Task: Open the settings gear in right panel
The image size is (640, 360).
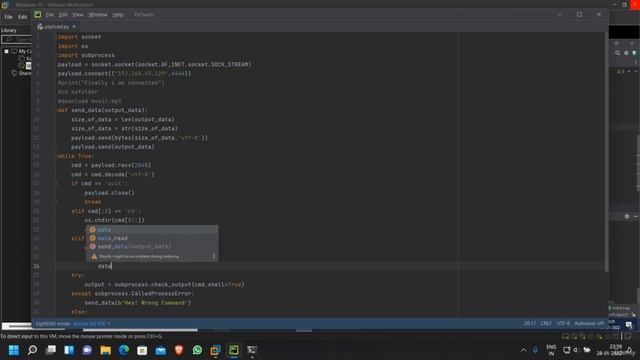Action: [x=626, y=53]
